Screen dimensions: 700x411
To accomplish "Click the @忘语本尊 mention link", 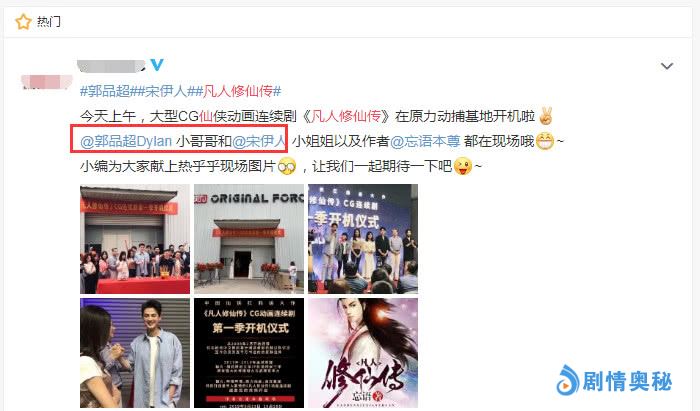I will coord(425,141).
